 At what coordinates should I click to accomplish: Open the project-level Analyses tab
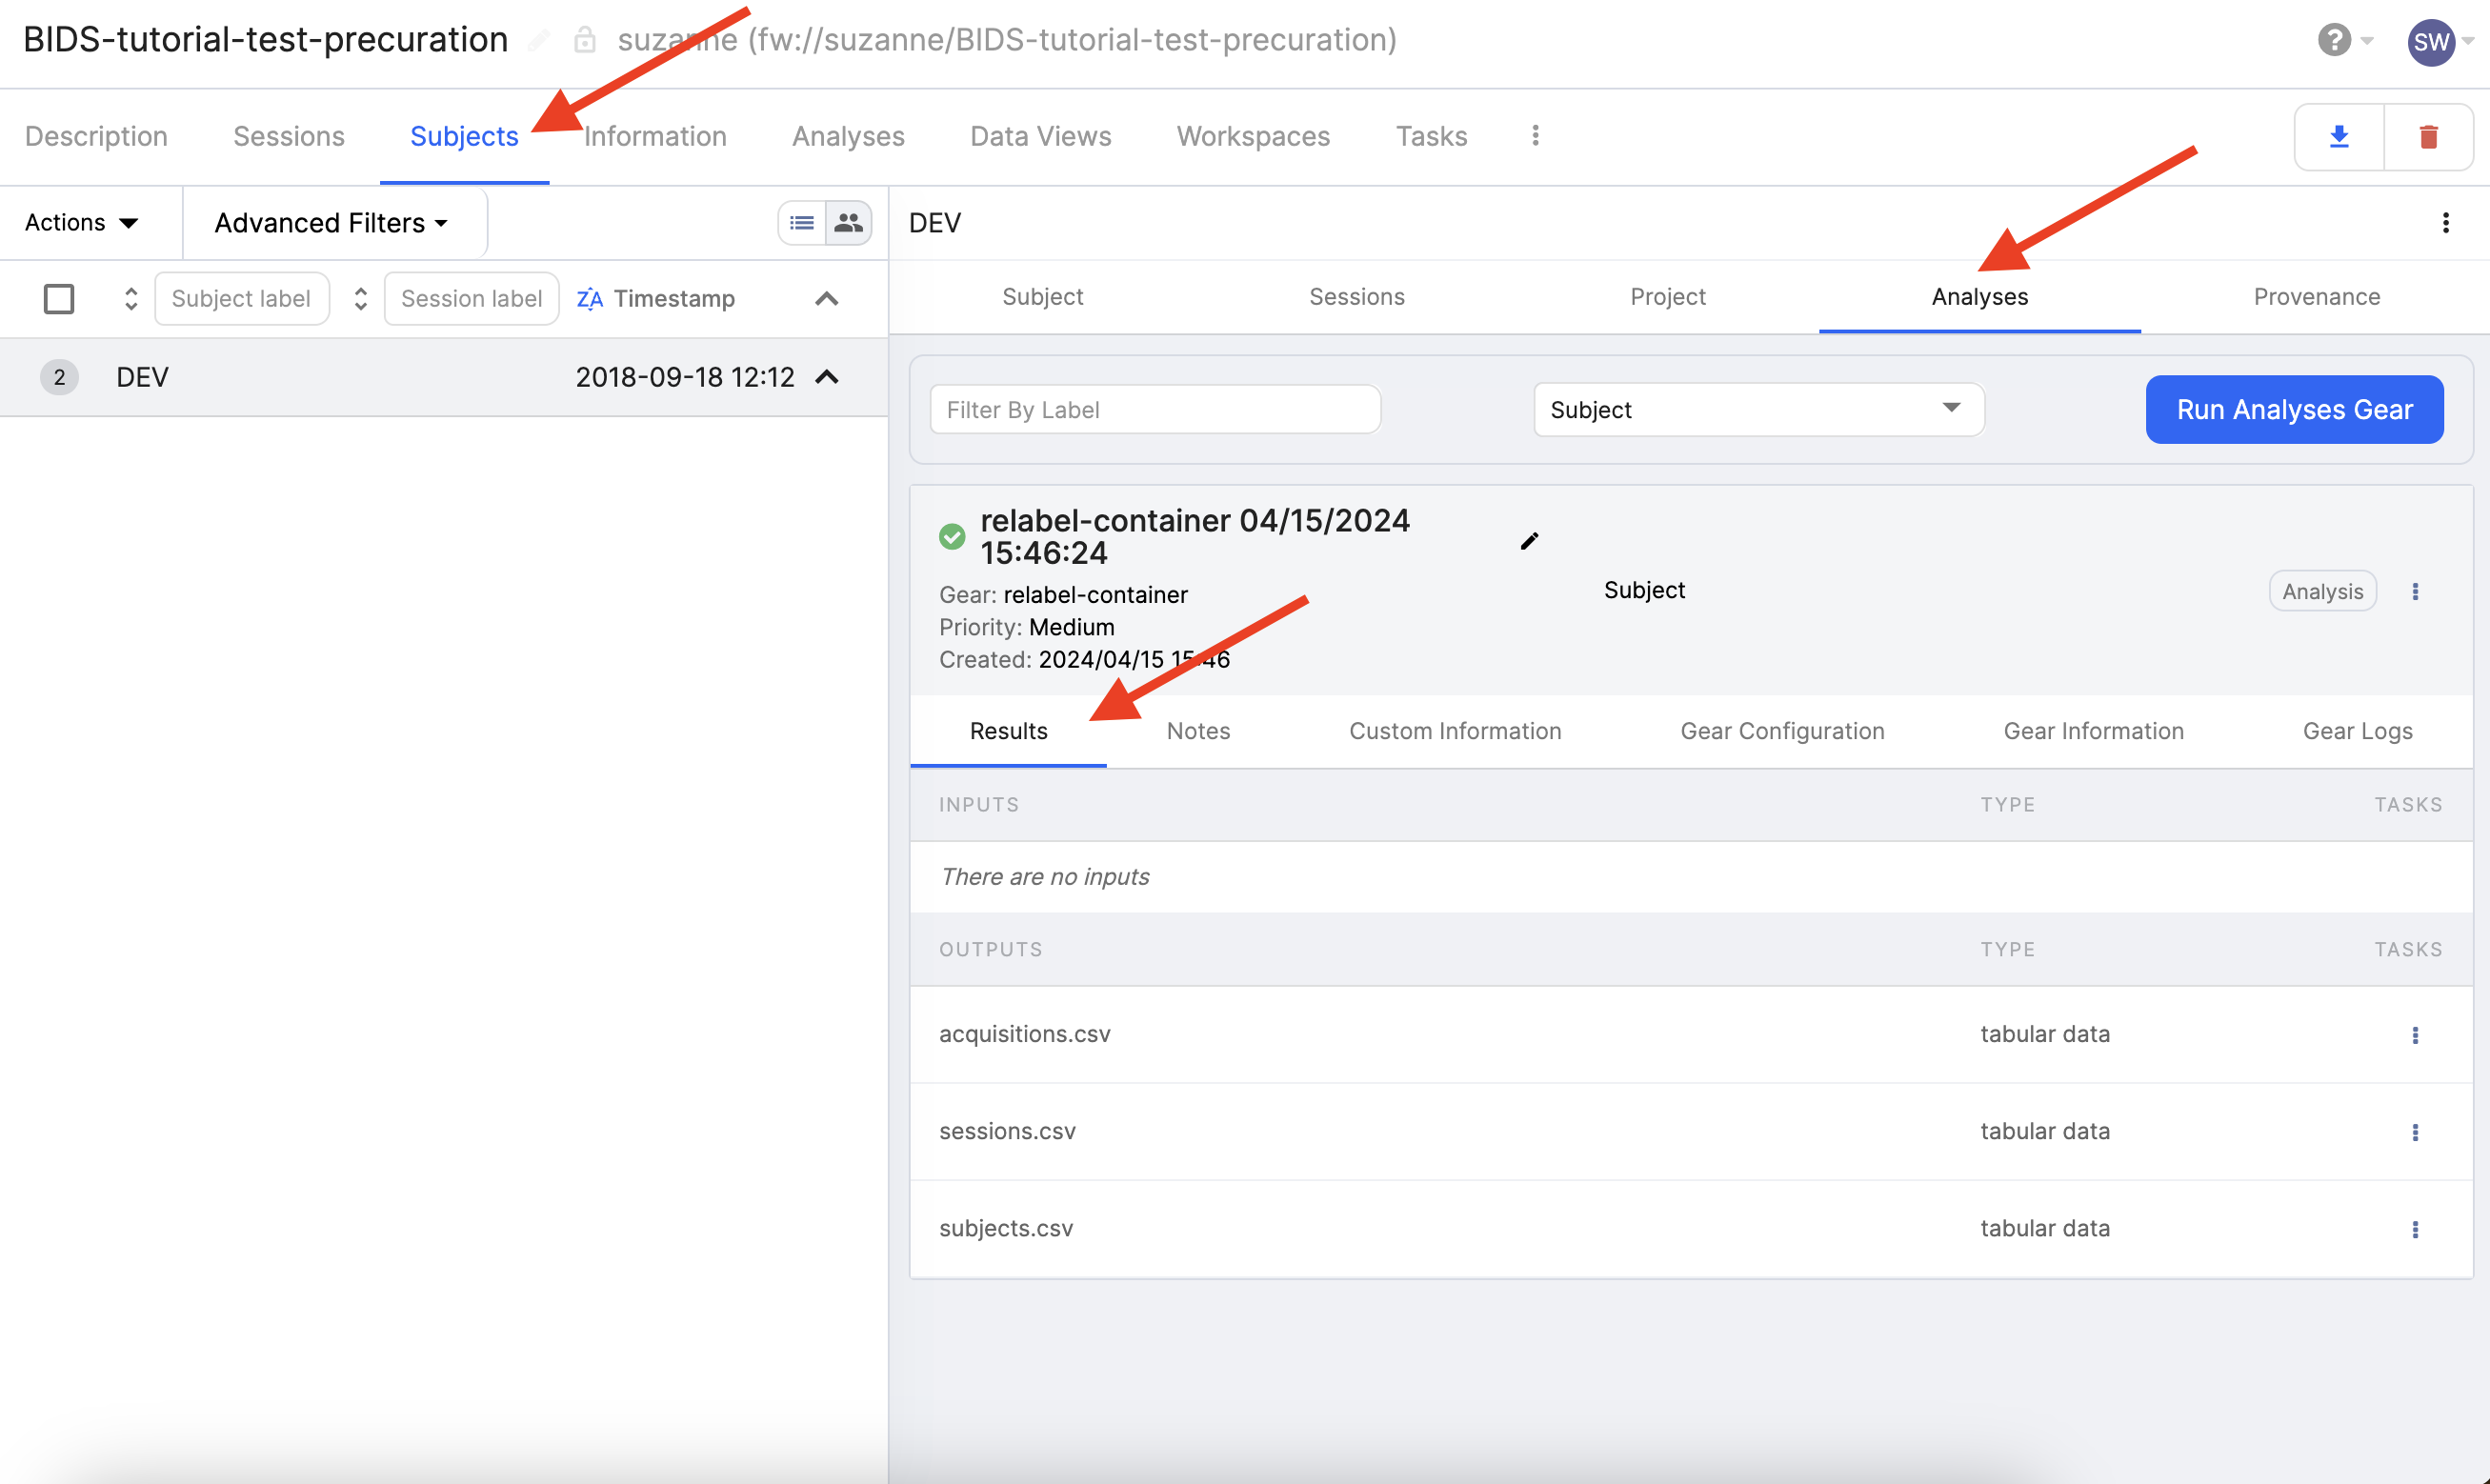(848, 136)
